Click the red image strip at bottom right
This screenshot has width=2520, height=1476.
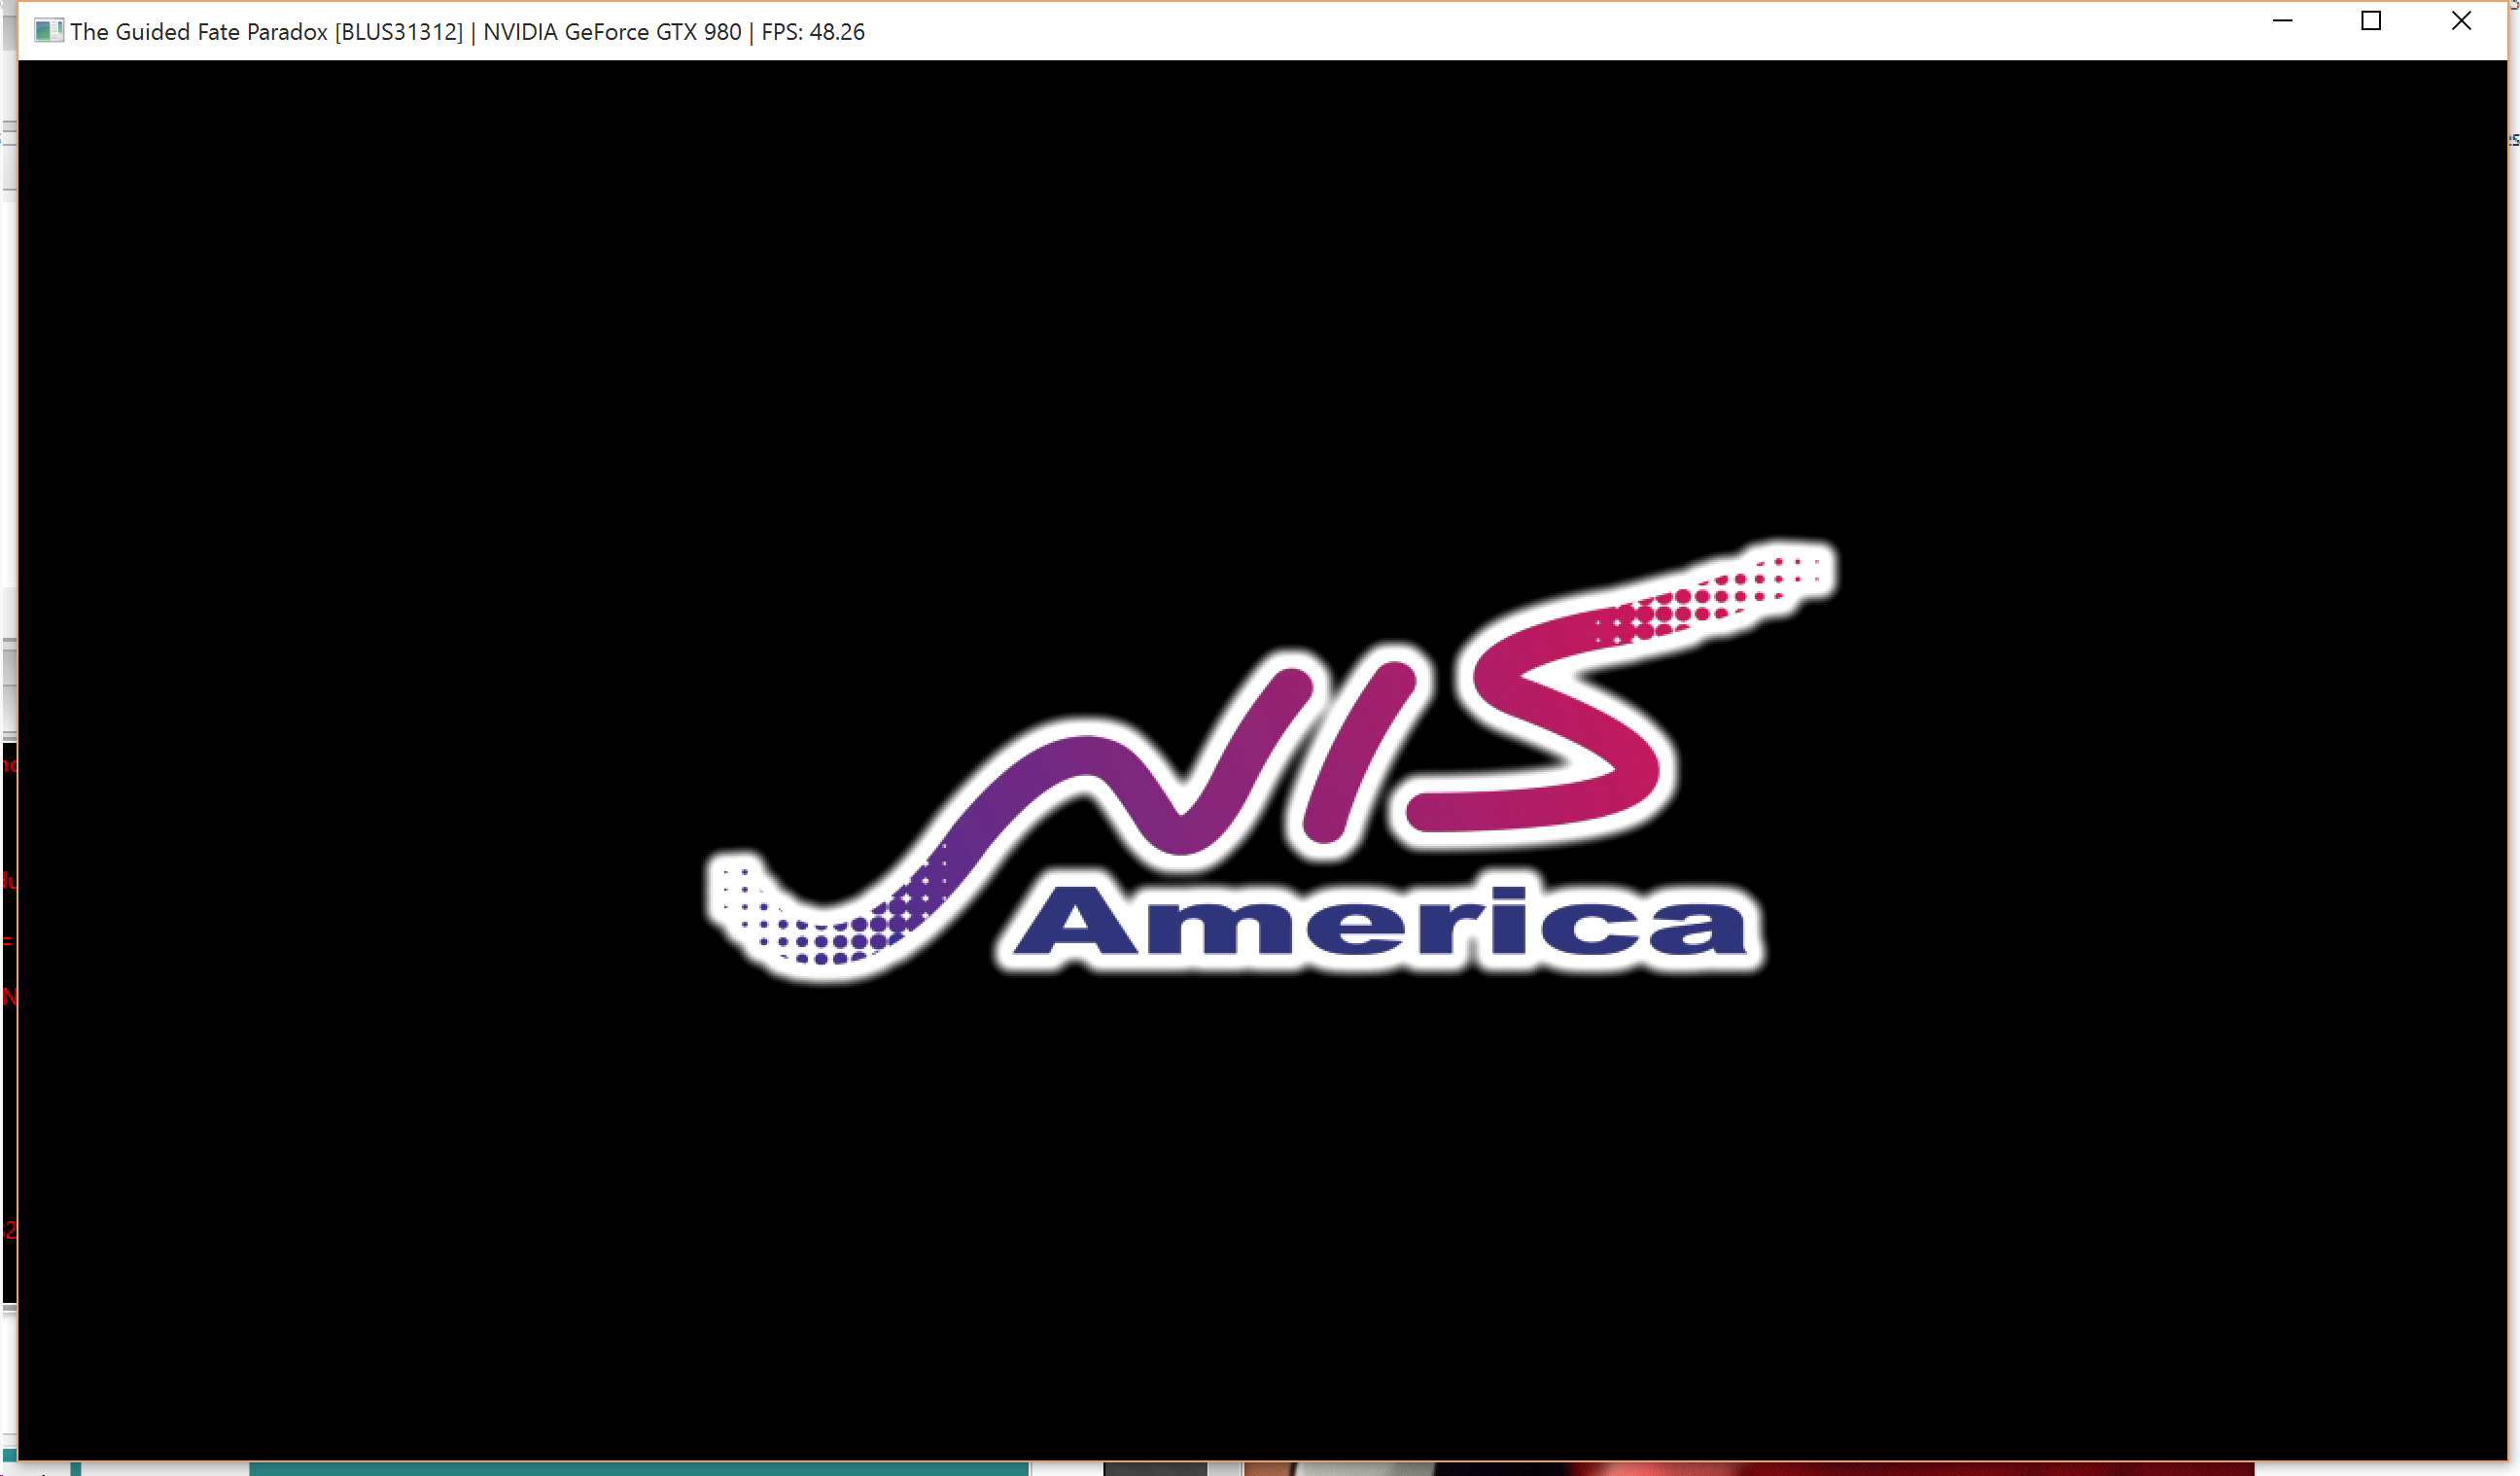tap(1900, 1469)
